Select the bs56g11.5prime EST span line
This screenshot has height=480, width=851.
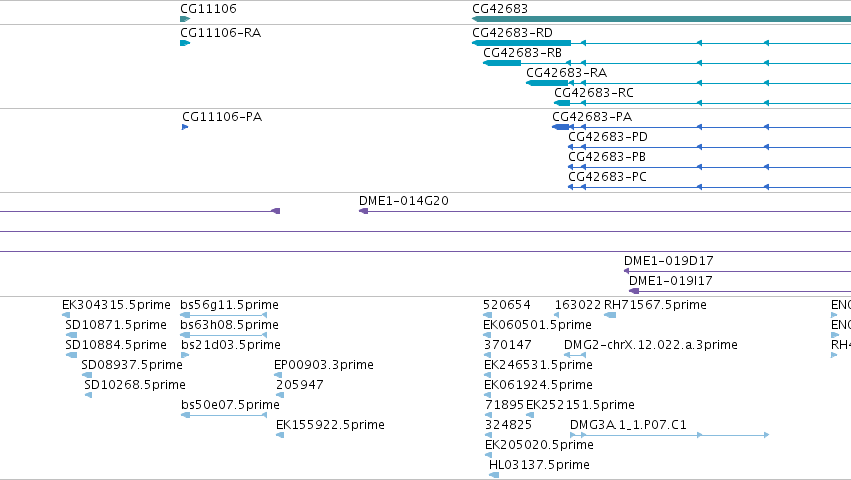click(224, 315)
